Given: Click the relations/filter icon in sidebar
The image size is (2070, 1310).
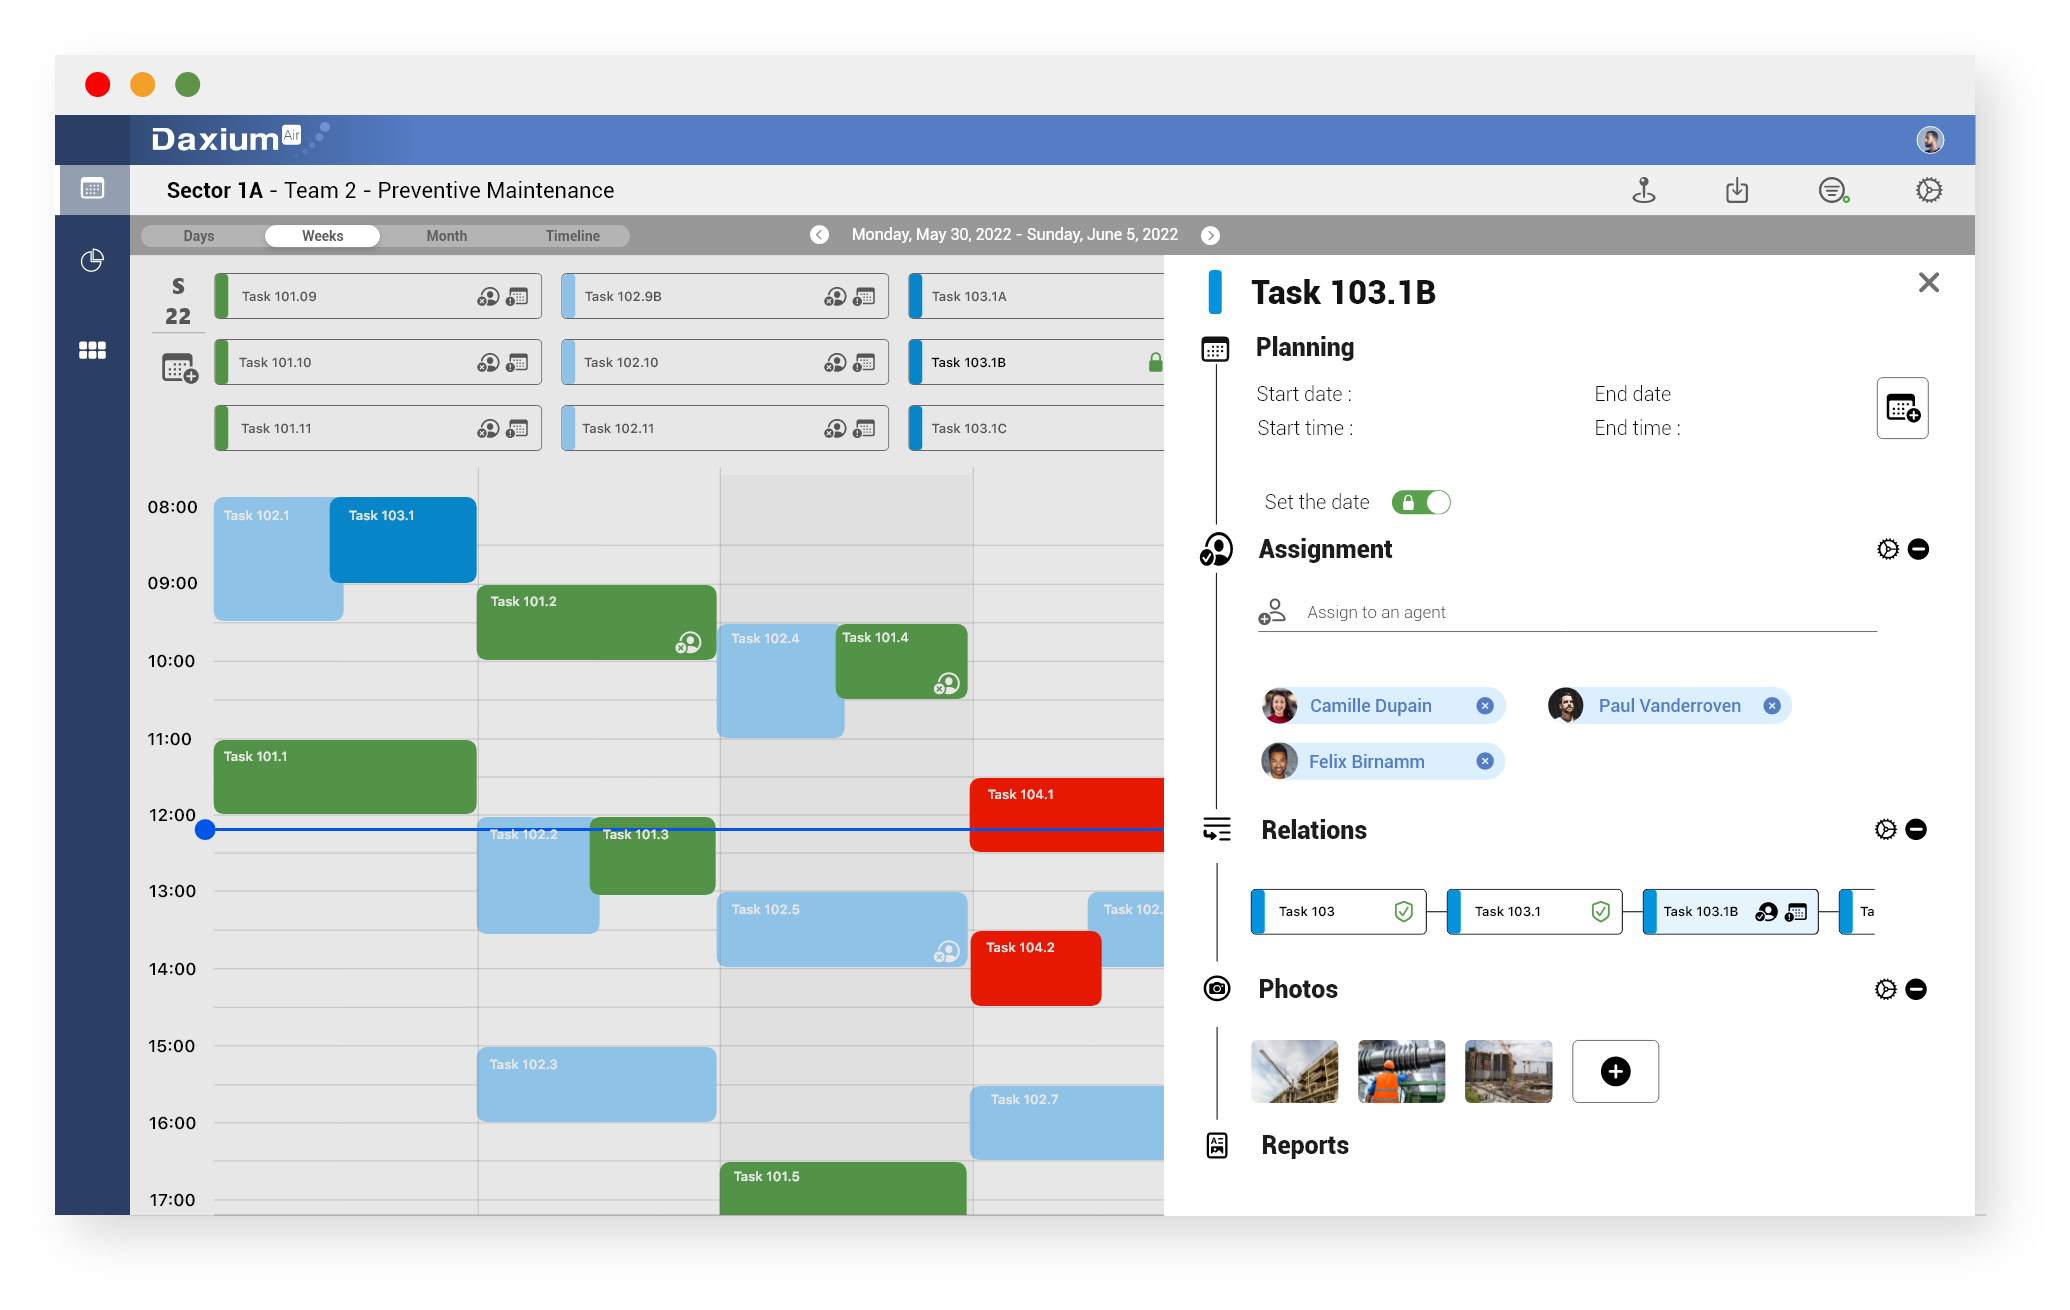Looking at the screenshot, I should pos(1218,830).
